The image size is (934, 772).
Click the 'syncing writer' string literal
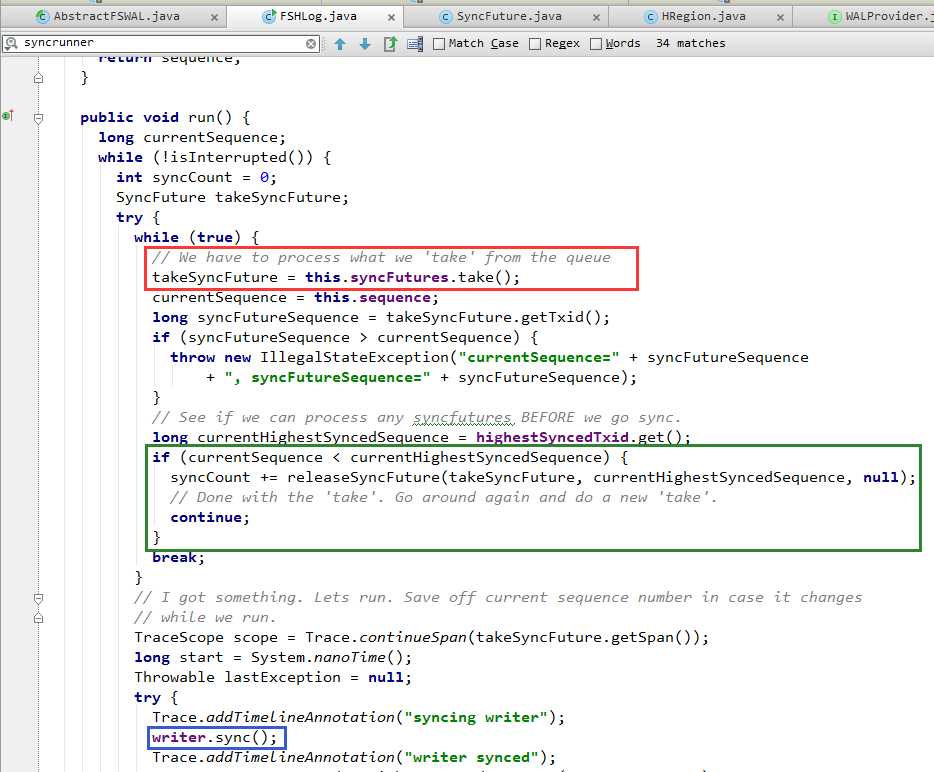[x=475, y=717]
